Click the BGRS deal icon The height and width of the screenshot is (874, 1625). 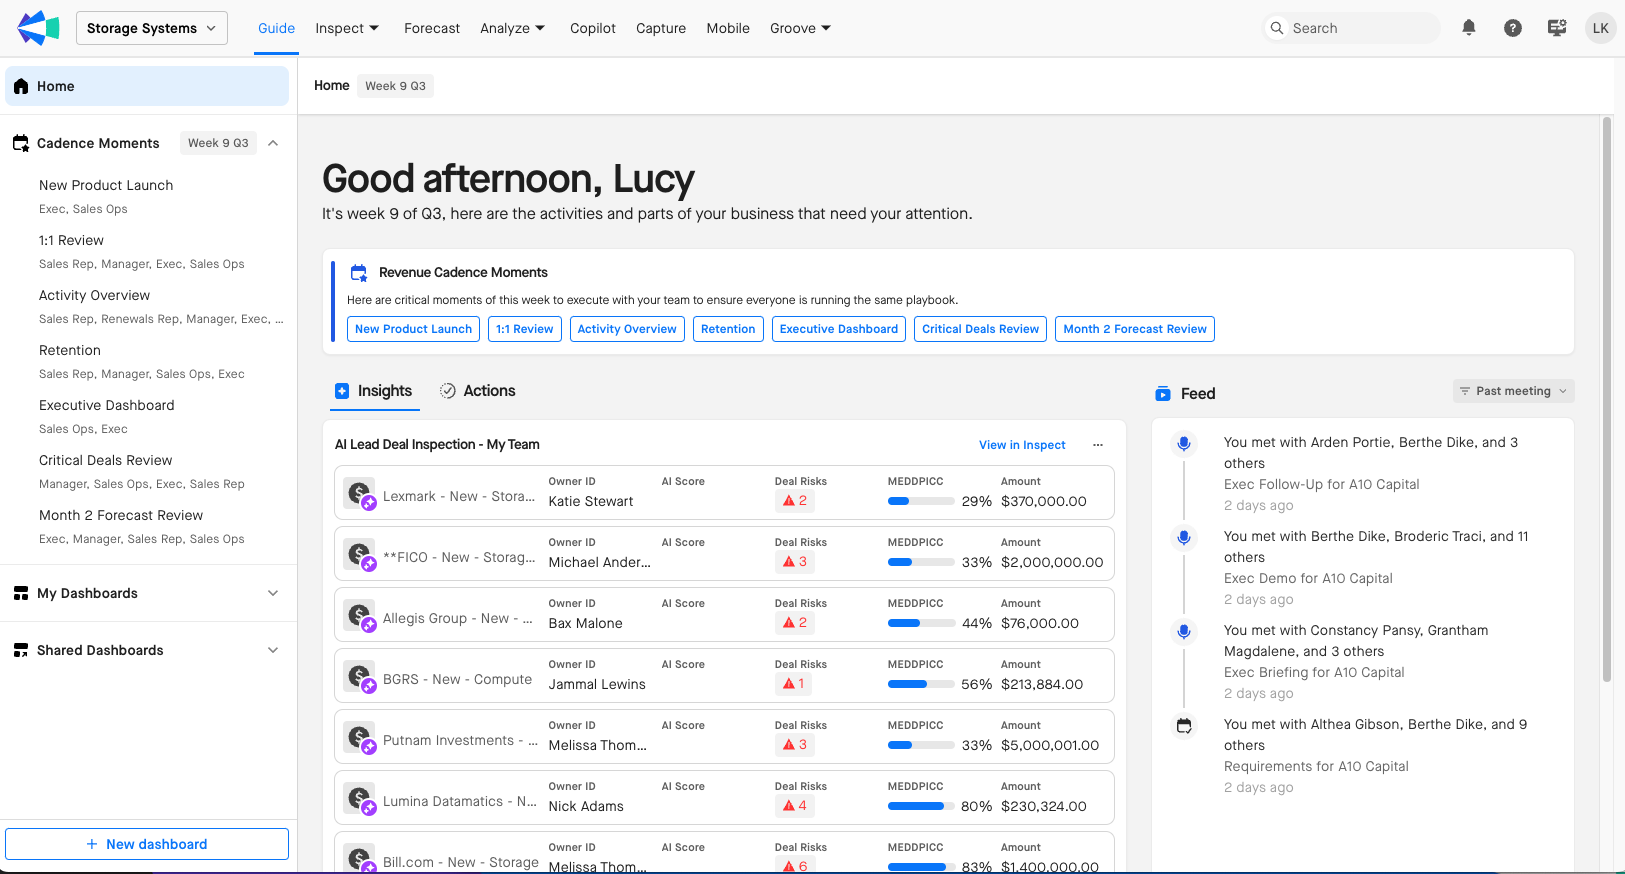pos(360,677)
